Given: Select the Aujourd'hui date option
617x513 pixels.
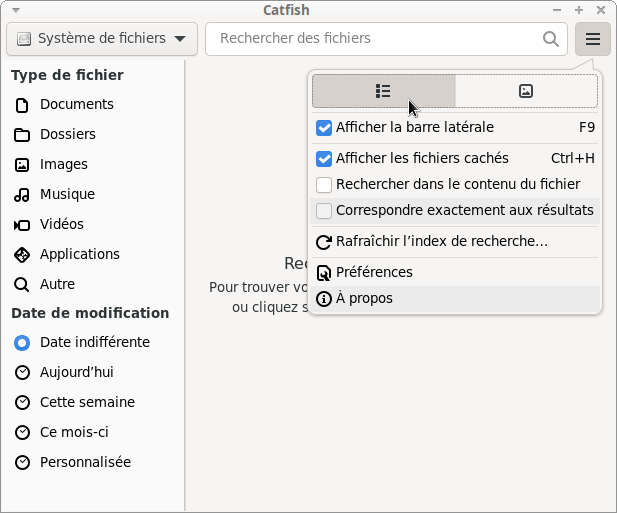Looking at the screenshot, I should click(76, 372).
